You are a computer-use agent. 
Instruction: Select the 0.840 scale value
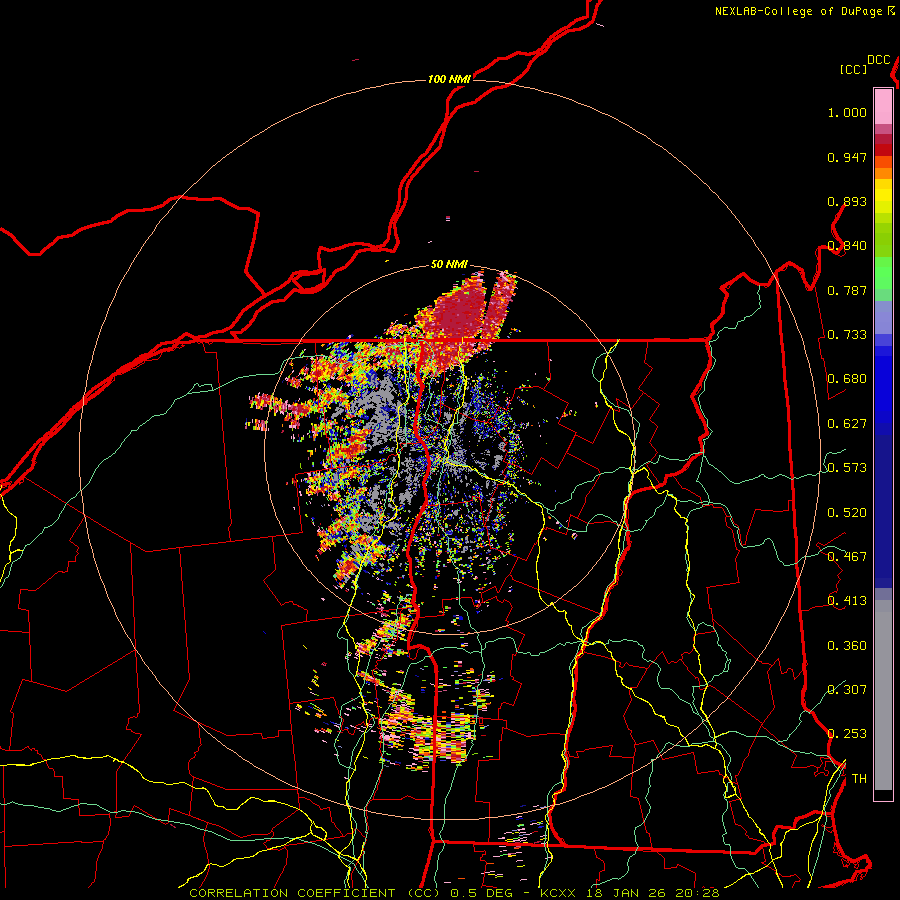847,246
